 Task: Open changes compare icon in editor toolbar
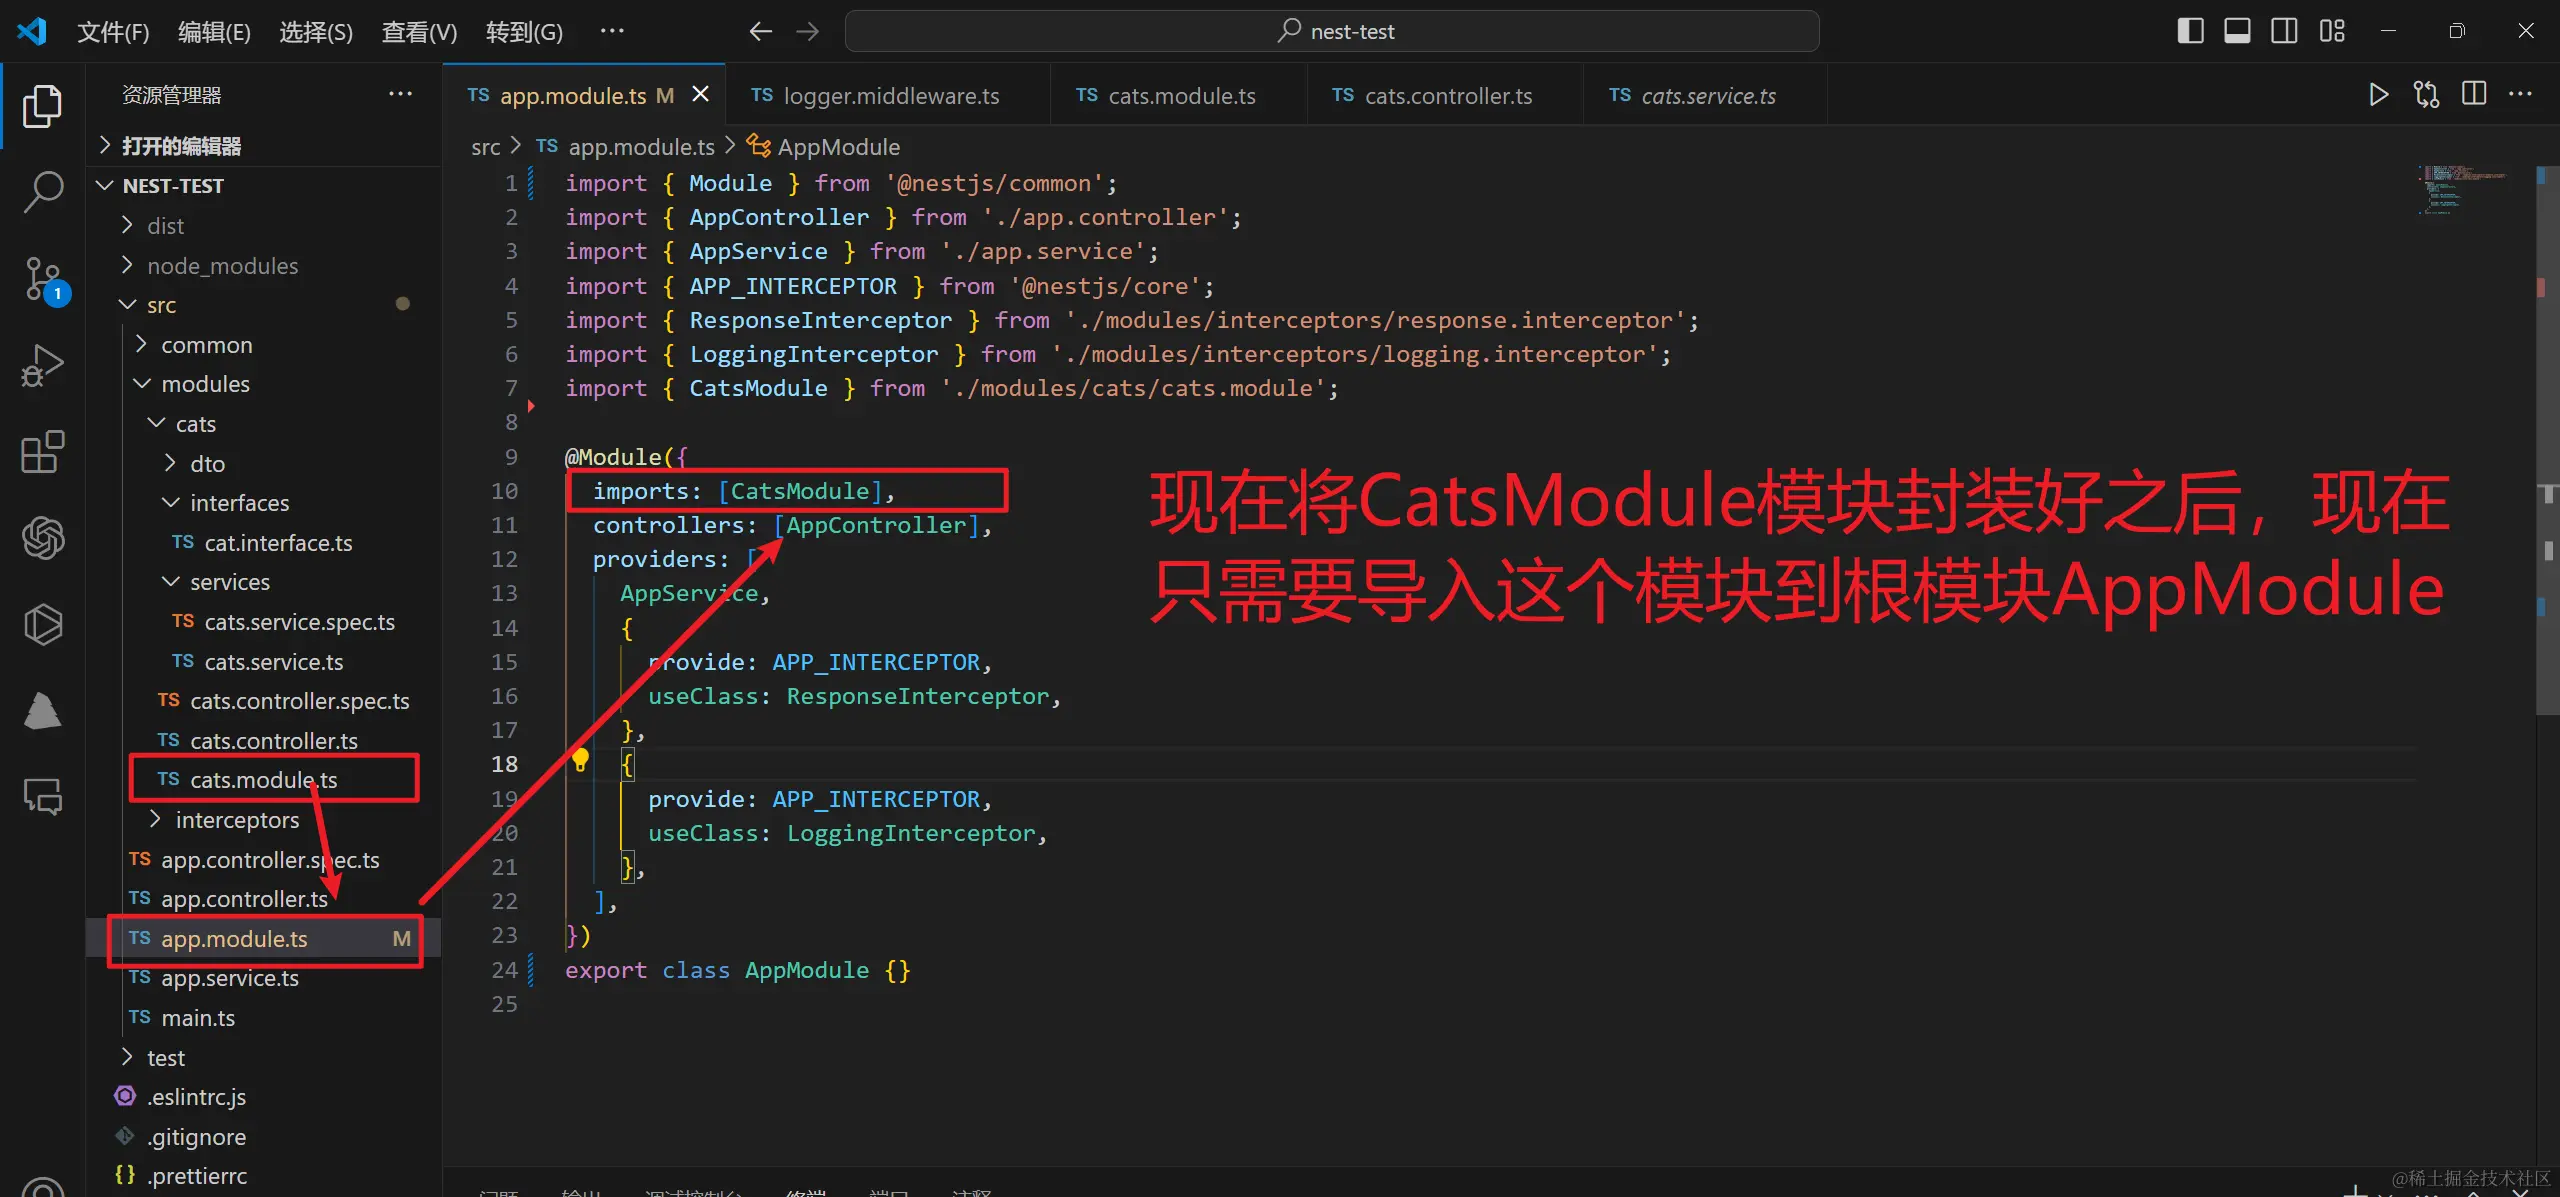coord(2426,95)
